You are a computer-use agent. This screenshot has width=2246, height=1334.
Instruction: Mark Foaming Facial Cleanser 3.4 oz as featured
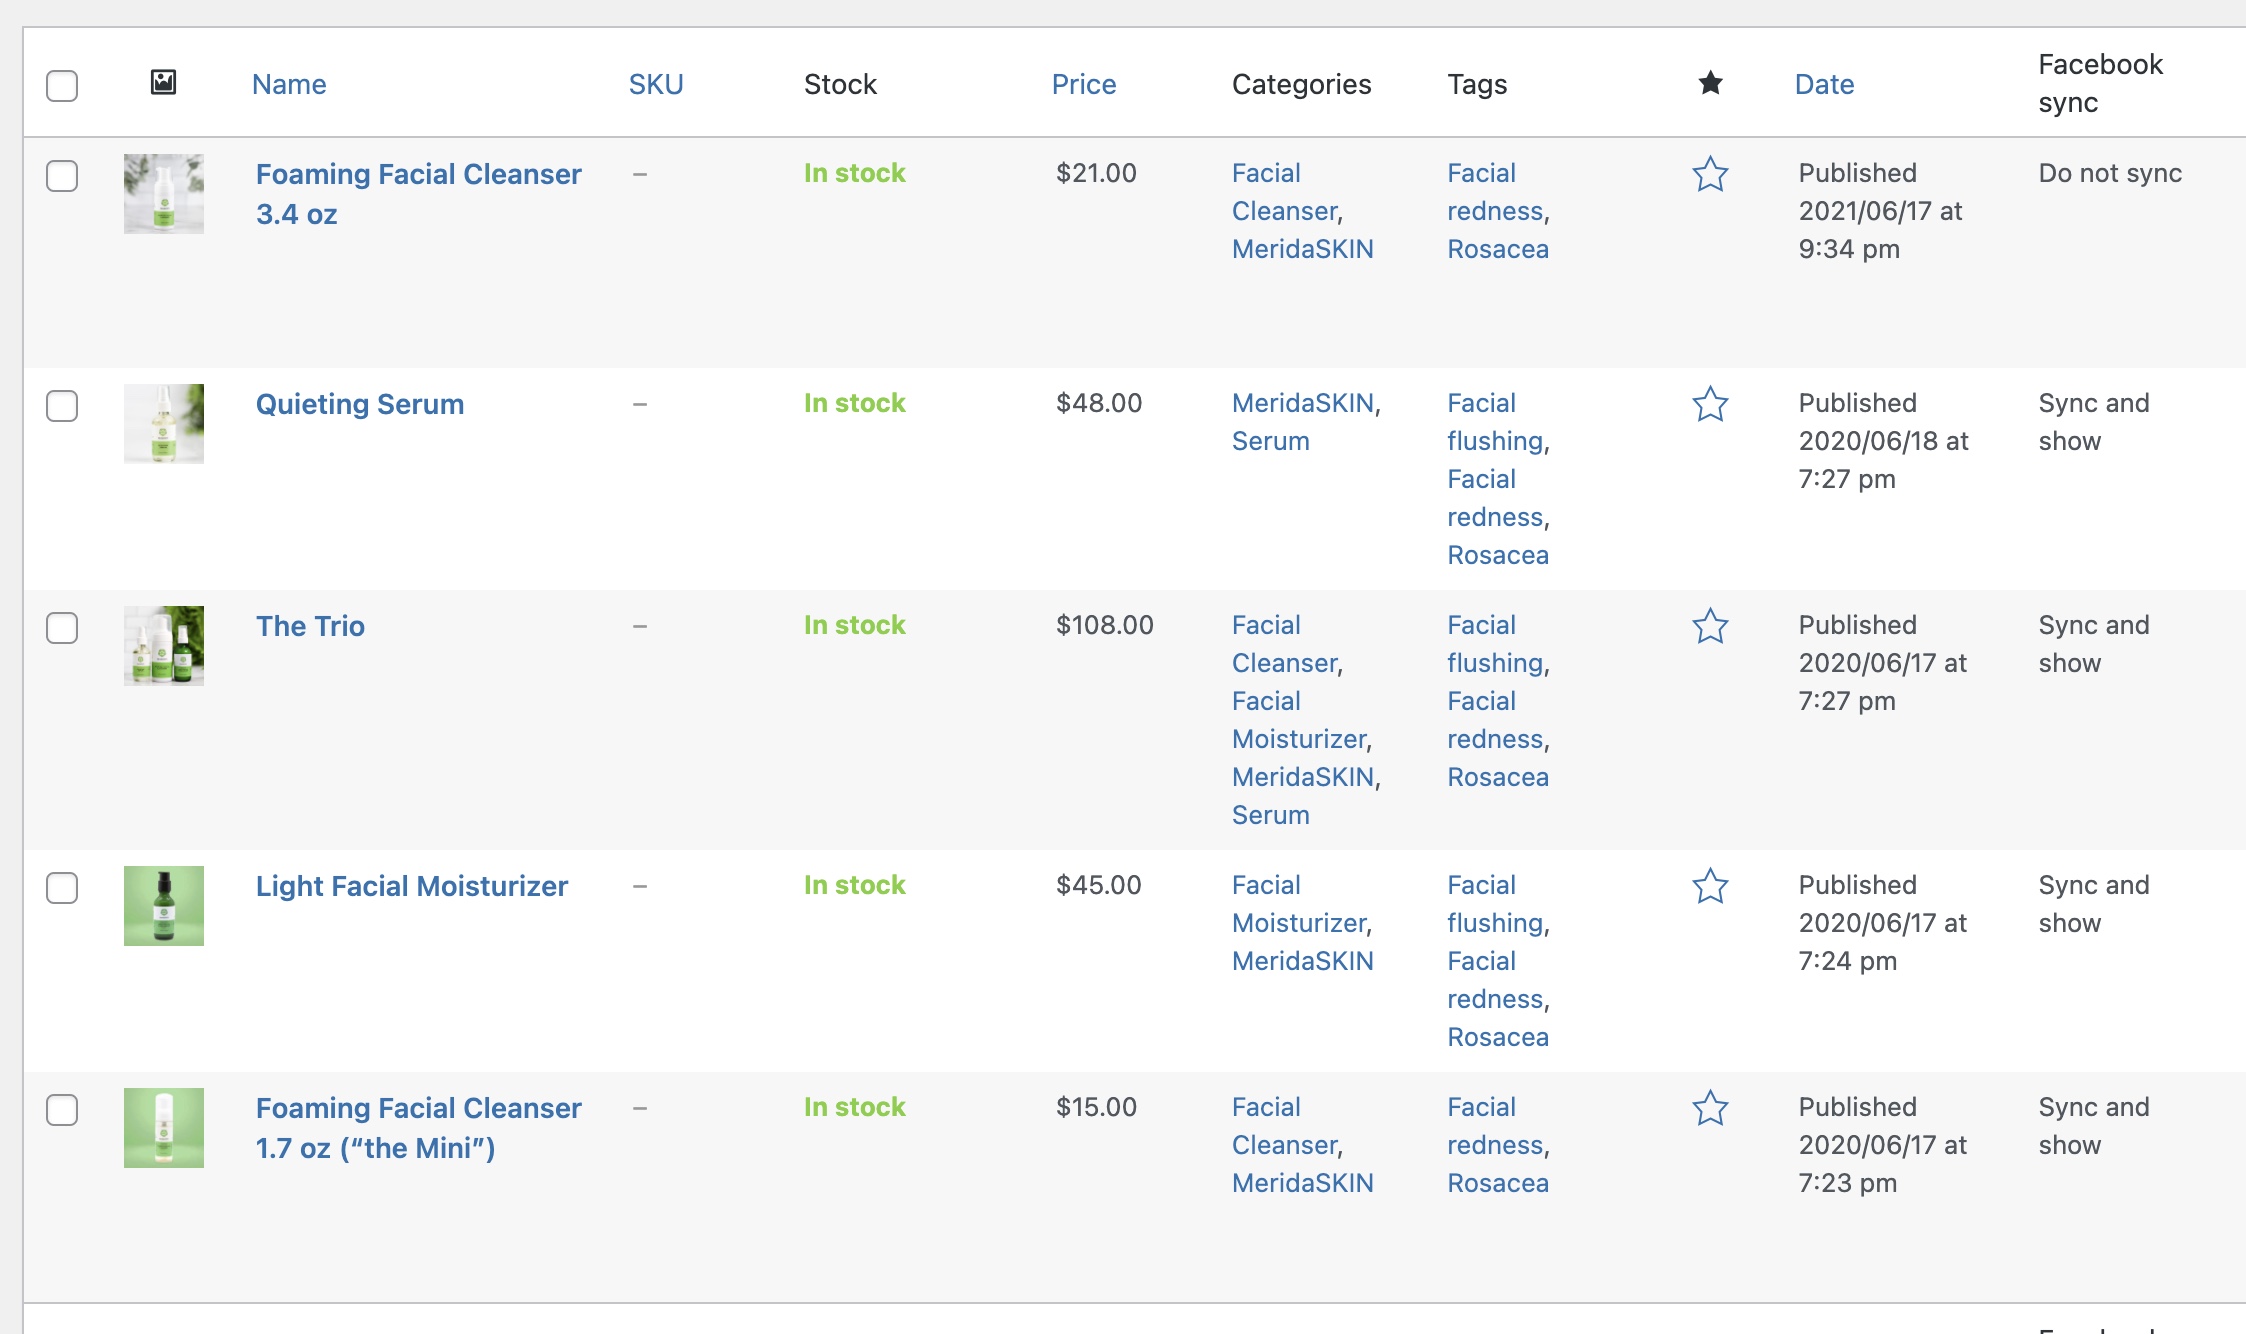[x=1710, y=174]
